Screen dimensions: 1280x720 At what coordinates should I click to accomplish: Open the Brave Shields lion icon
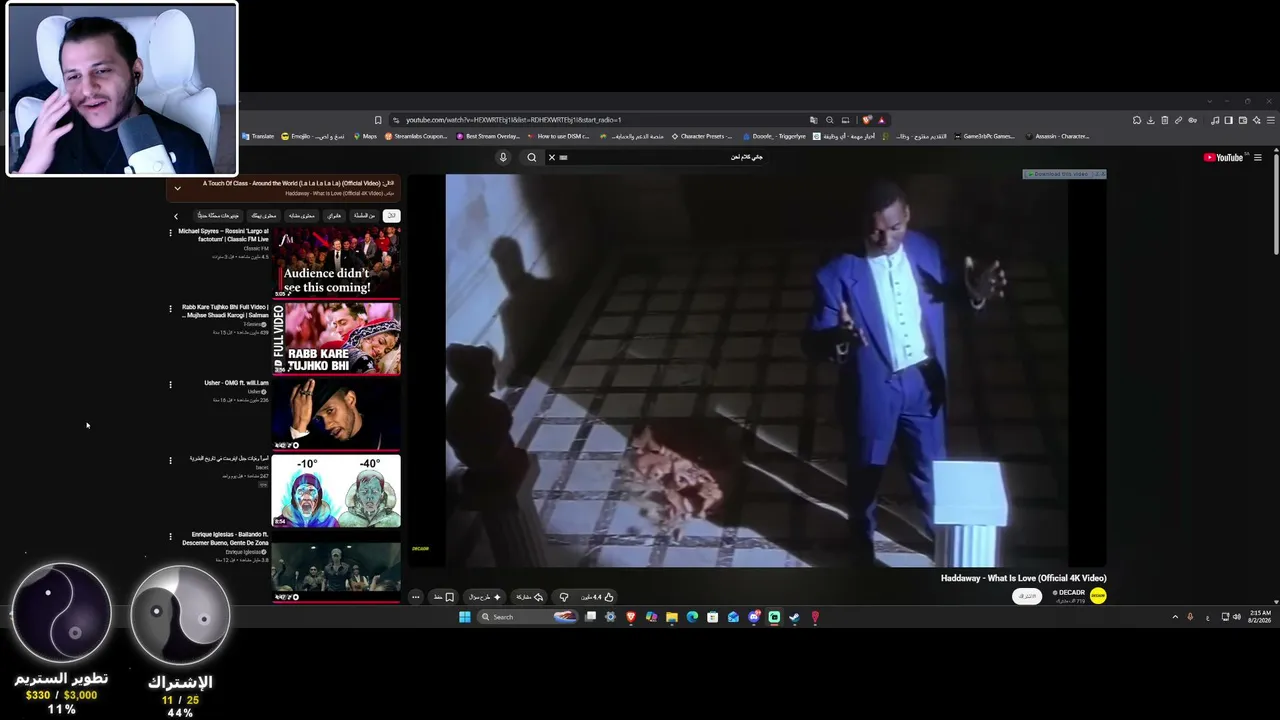coord(867,120)
